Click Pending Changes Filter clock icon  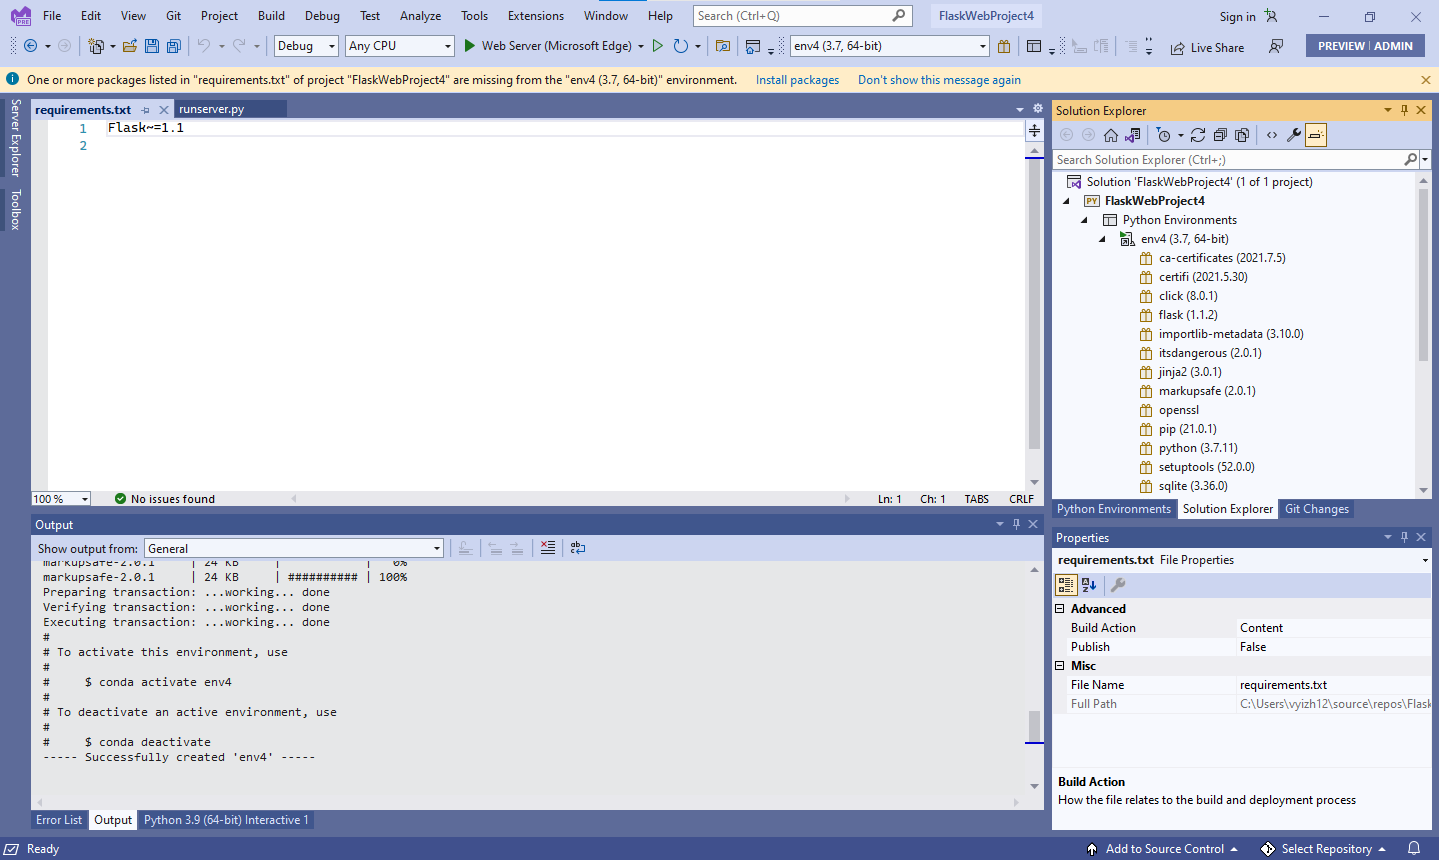1163,135
